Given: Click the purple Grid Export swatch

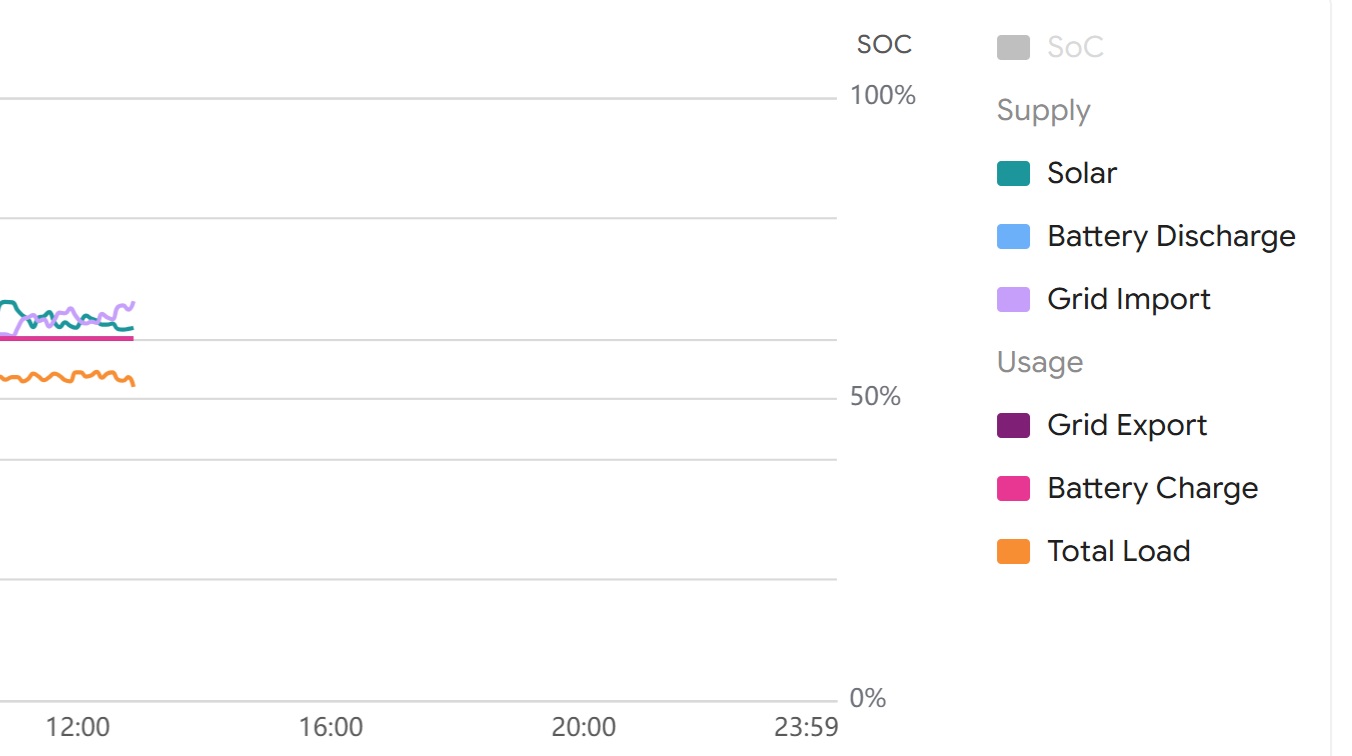Looking at the screenshot, I should pos(1013,425).
